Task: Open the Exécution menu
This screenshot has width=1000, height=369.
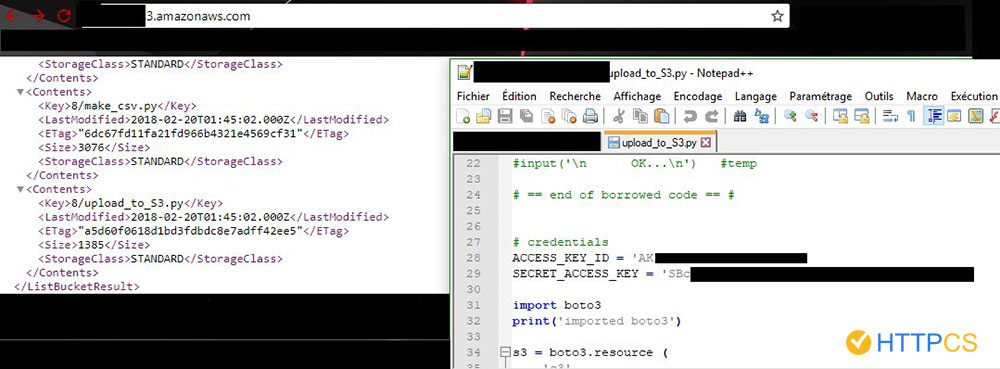Action: point(974,96)
